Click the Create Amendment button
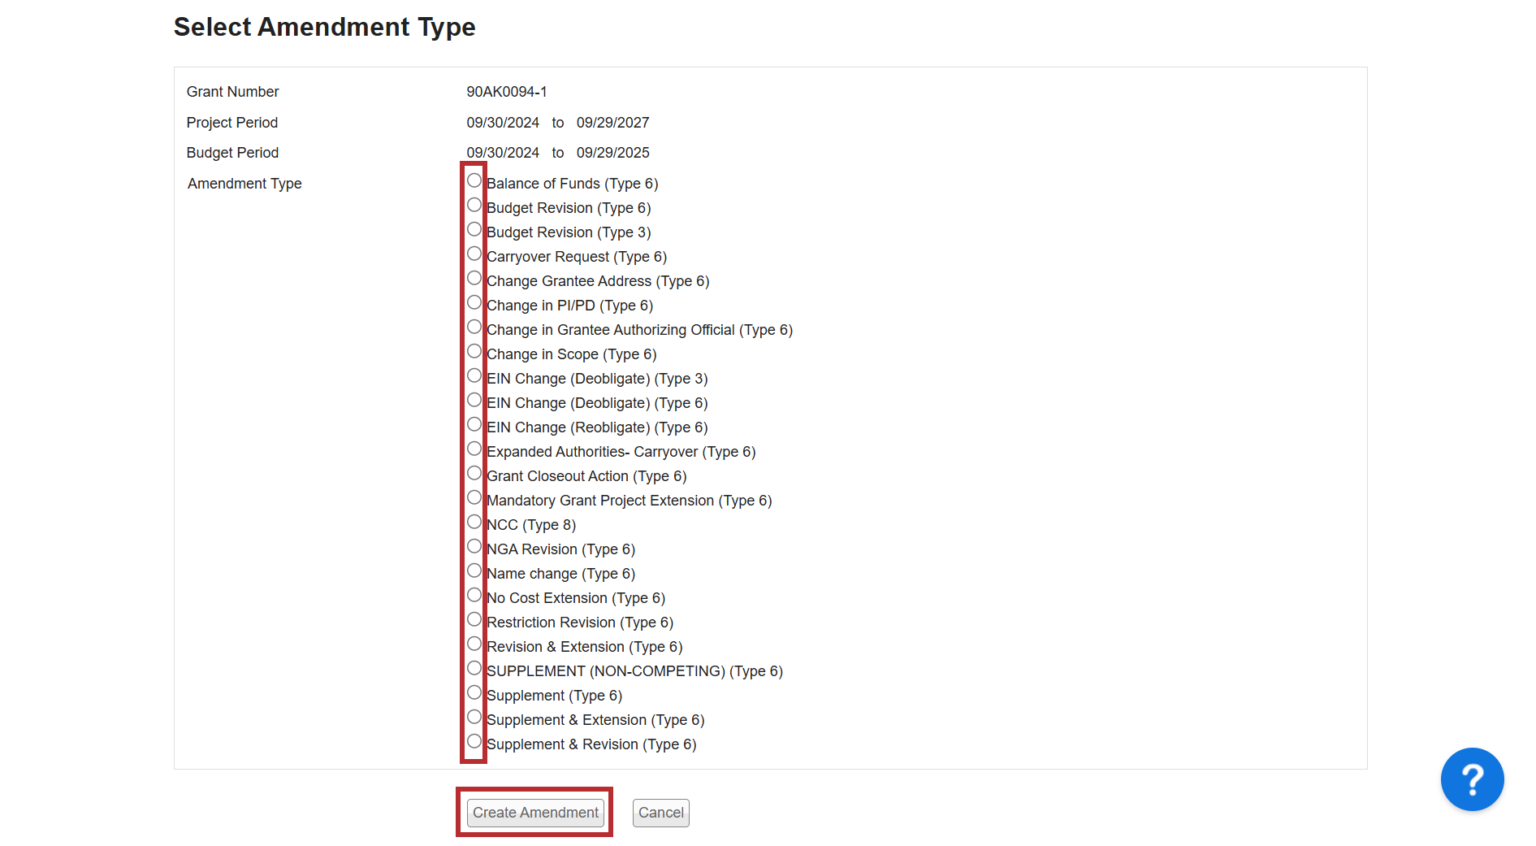The height and width of the screenshot is (846, 1536). point(535,812)
